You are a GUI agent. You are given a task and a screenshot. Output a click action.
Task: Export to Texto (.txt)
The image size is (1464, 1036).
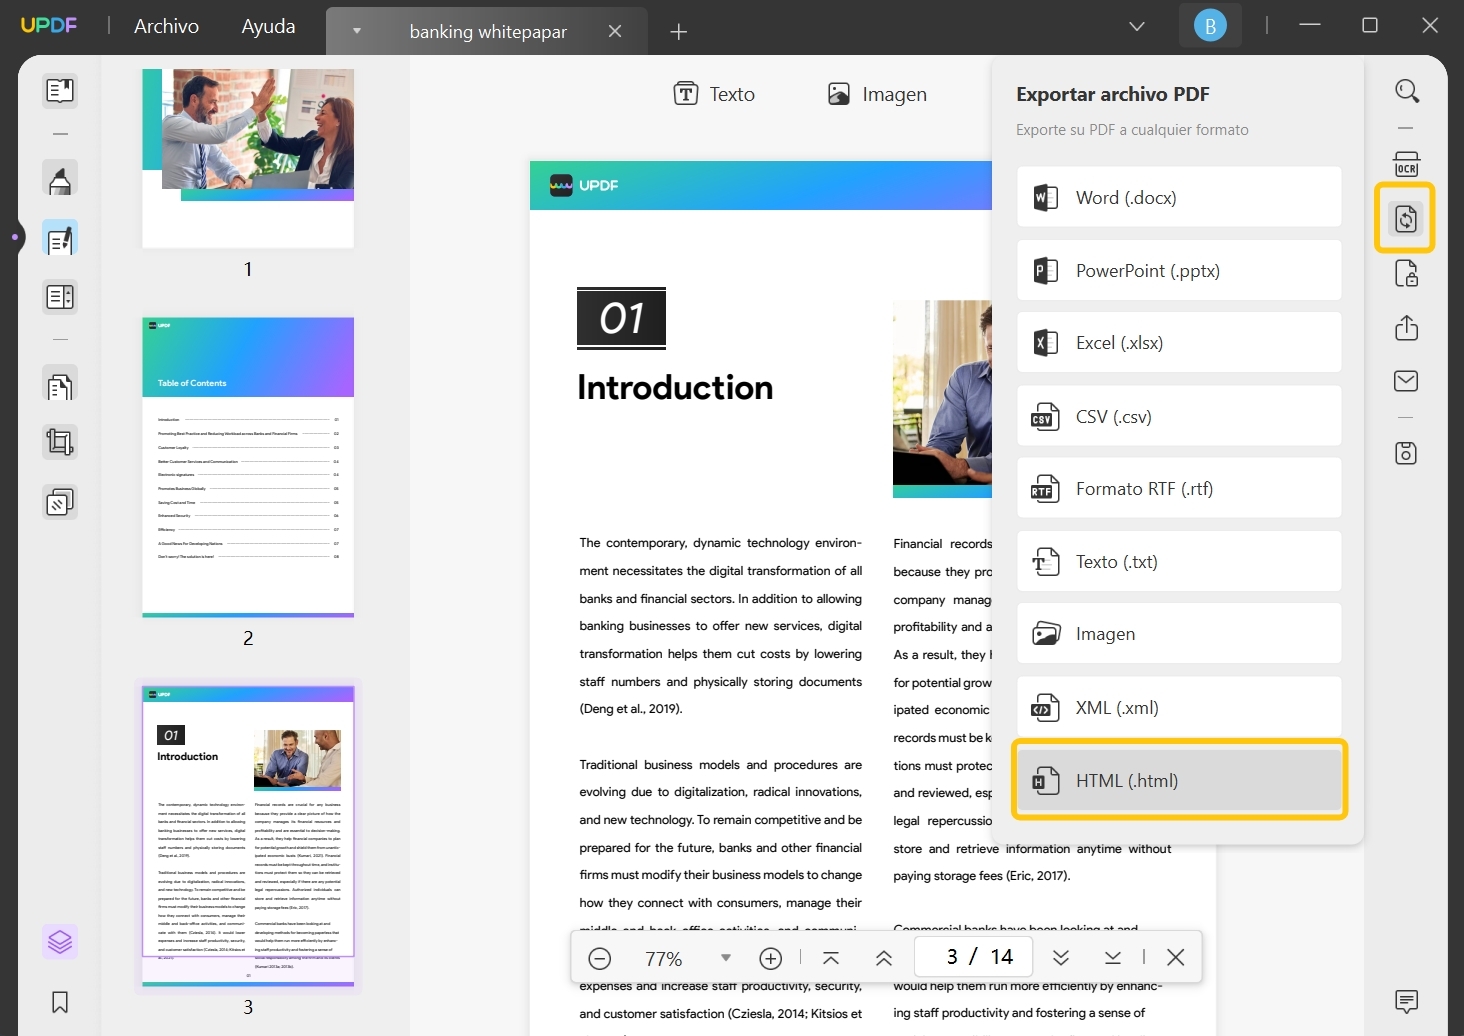pyautogui.click(x=1179, y=561)
